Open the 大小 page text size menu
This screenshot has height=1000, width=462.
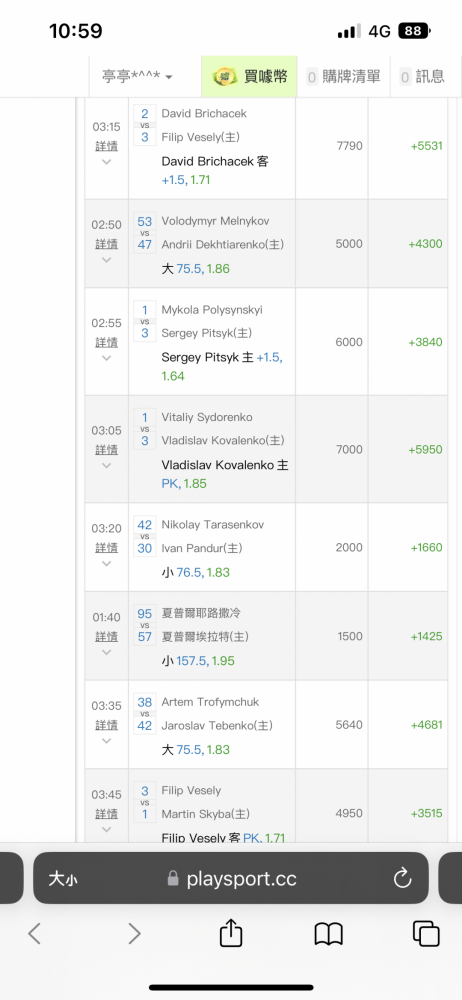pos(63,879)
